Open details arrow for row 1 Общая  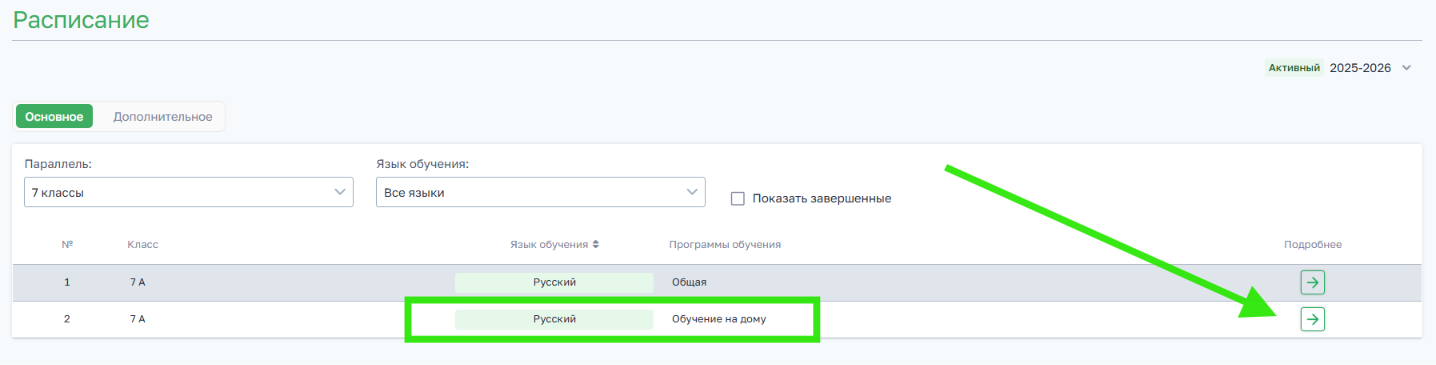tap(1312, 282)
